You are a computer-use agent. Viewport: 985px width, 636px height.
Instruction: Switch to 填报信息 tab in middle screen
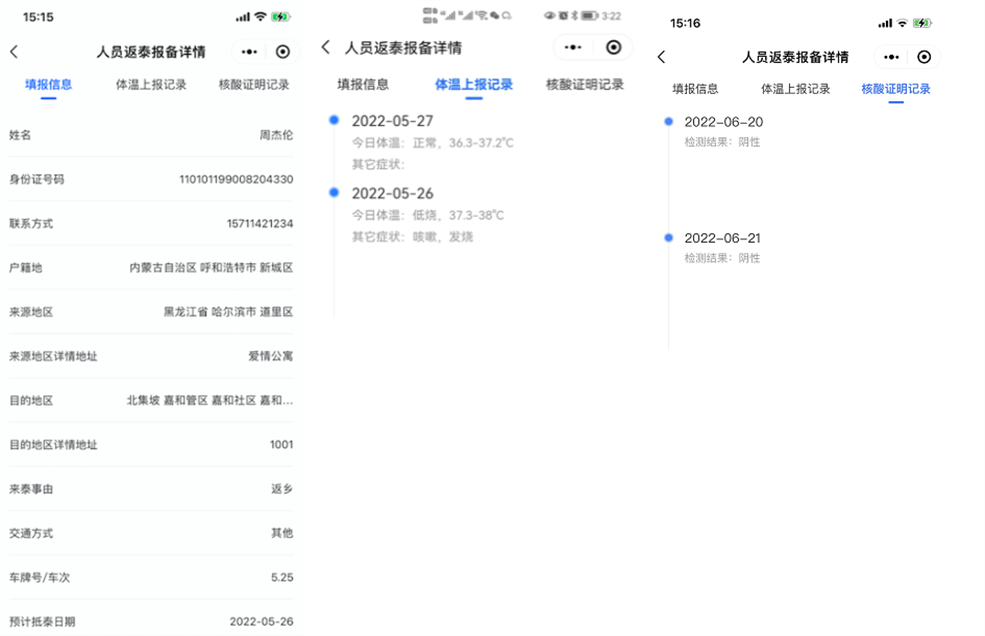tap(363, 84)
